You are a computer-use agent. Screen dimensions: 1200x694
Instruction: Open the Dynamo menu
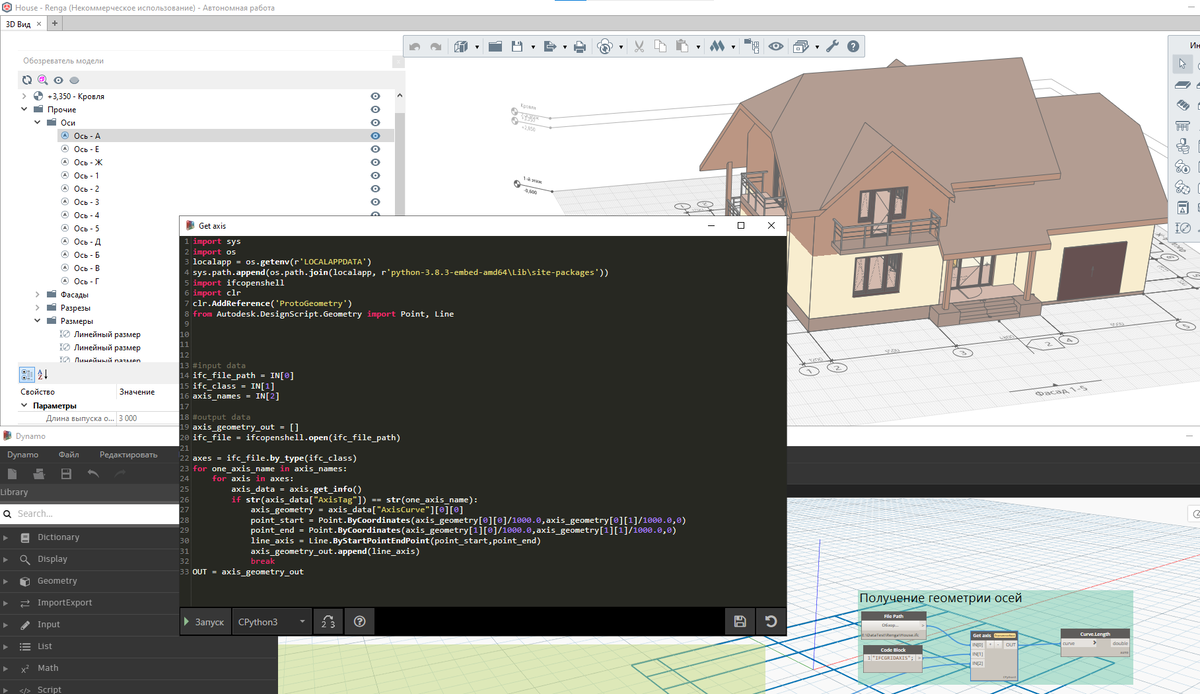click(x=23, y=454)
